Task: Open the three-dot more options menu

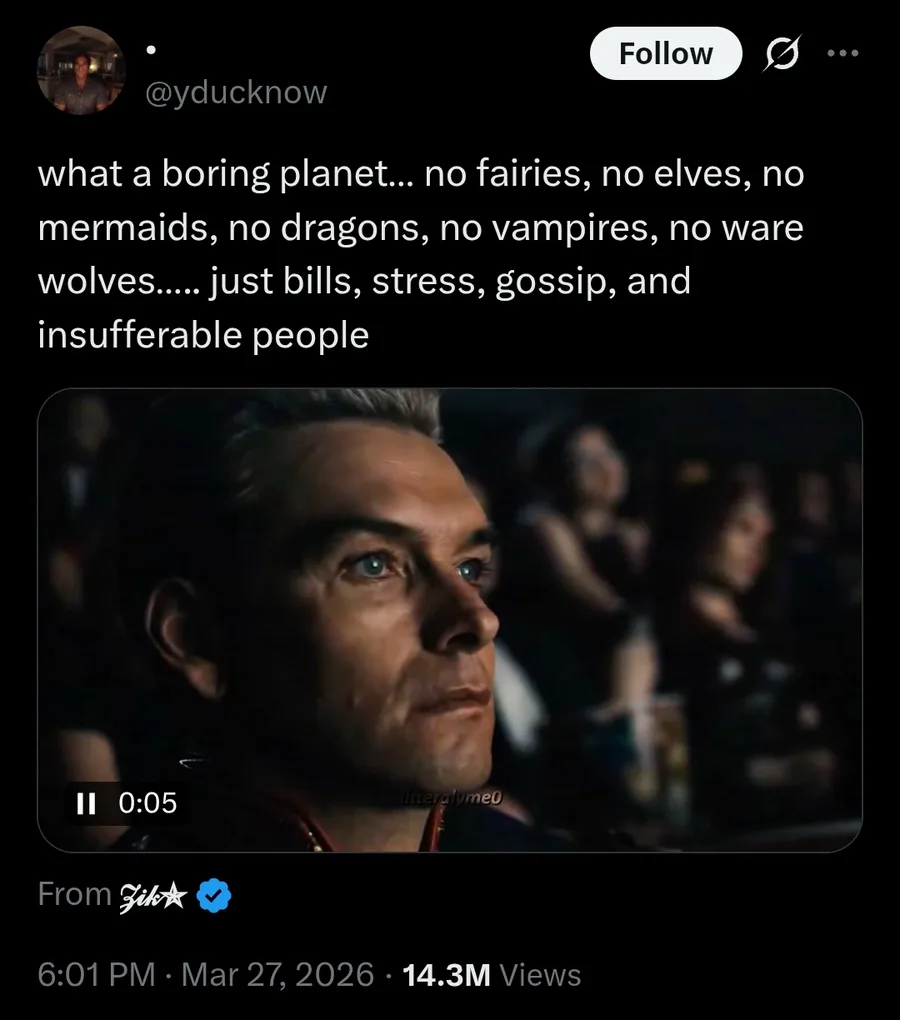Action: coord(842,54)
